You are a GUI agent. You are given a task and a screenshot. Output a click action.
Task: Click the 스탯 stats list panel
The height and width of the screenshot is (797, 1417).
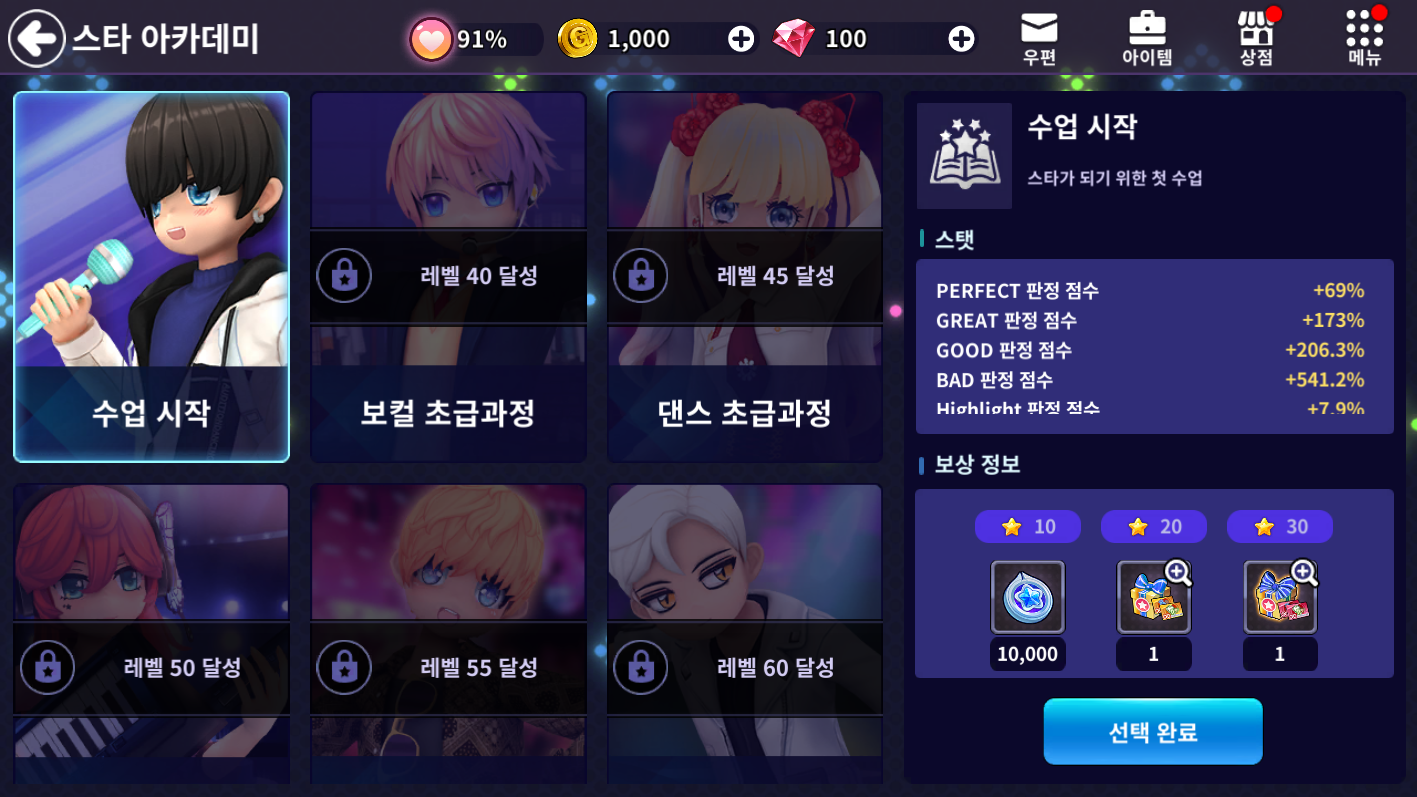1154,346
